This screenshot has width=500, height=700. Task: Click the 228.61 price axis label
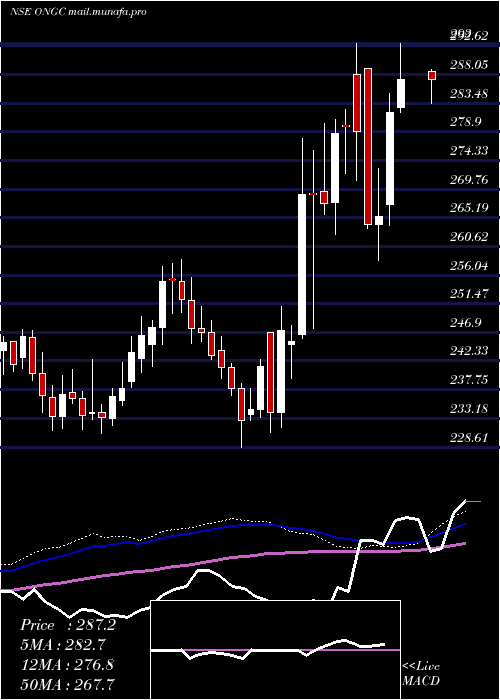tap(469, 438)
